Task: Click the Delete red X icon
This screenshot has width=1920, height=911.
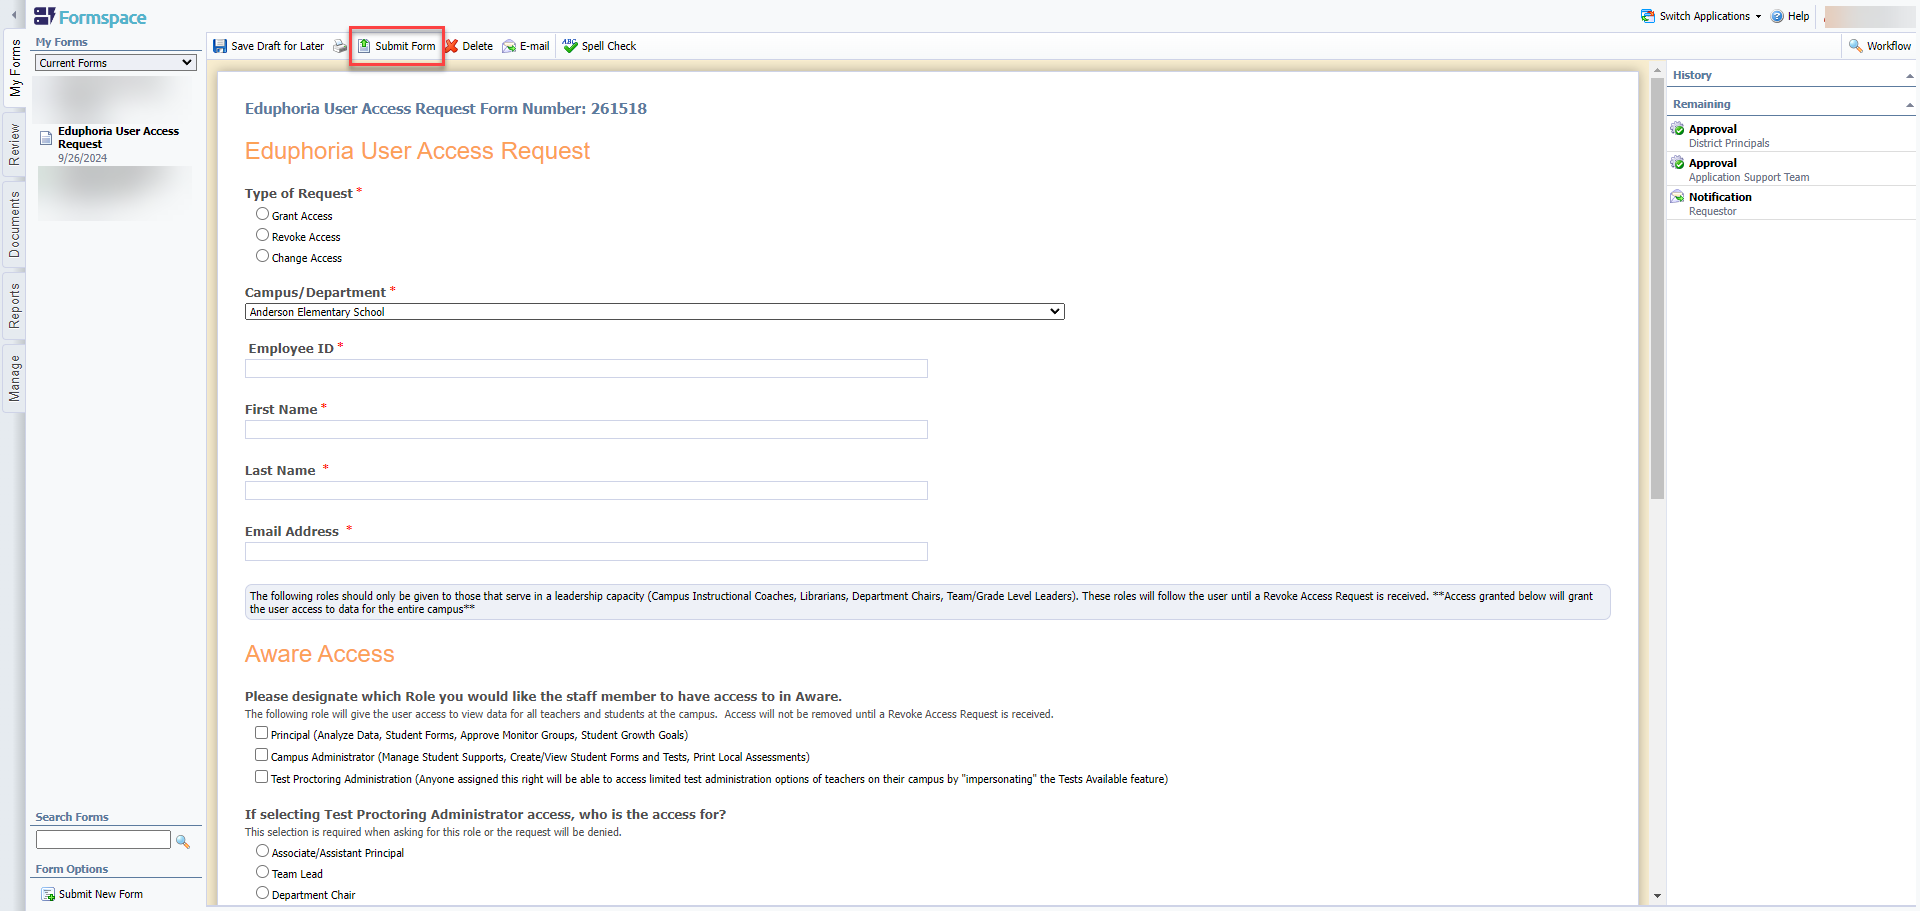Action: point(452,46)
